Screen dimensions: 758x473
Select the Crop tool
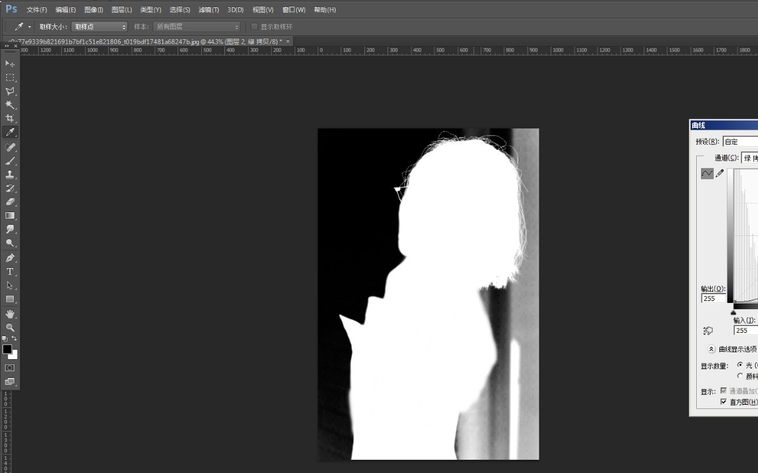11,118
